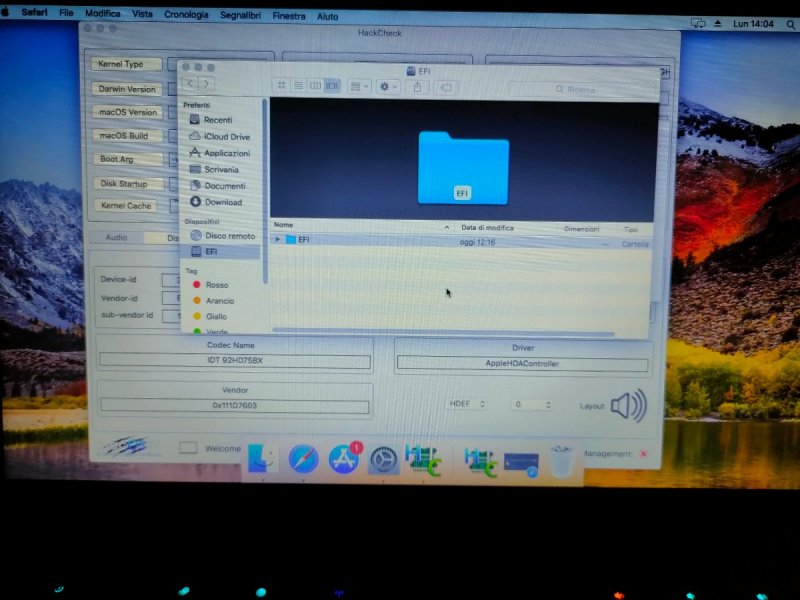
Task: Click the Codec Name field IDT 92HD75BX
Action: tap(235, 361)
